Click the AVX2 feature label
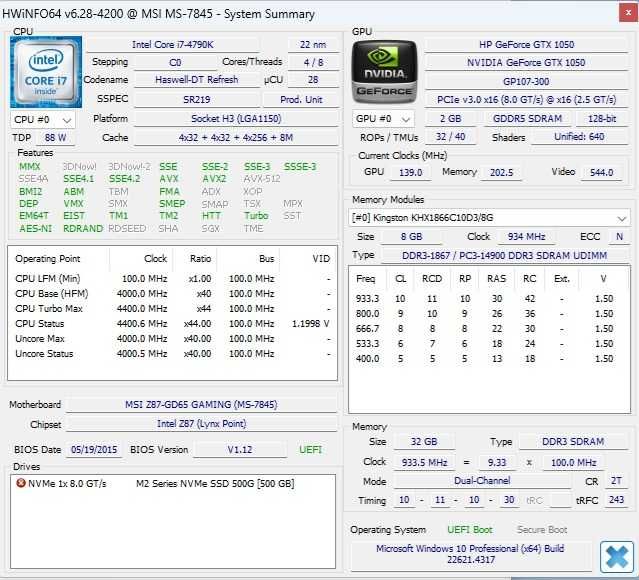The width and height of the screenshot is (639, 580). click(x=214, y=179)
